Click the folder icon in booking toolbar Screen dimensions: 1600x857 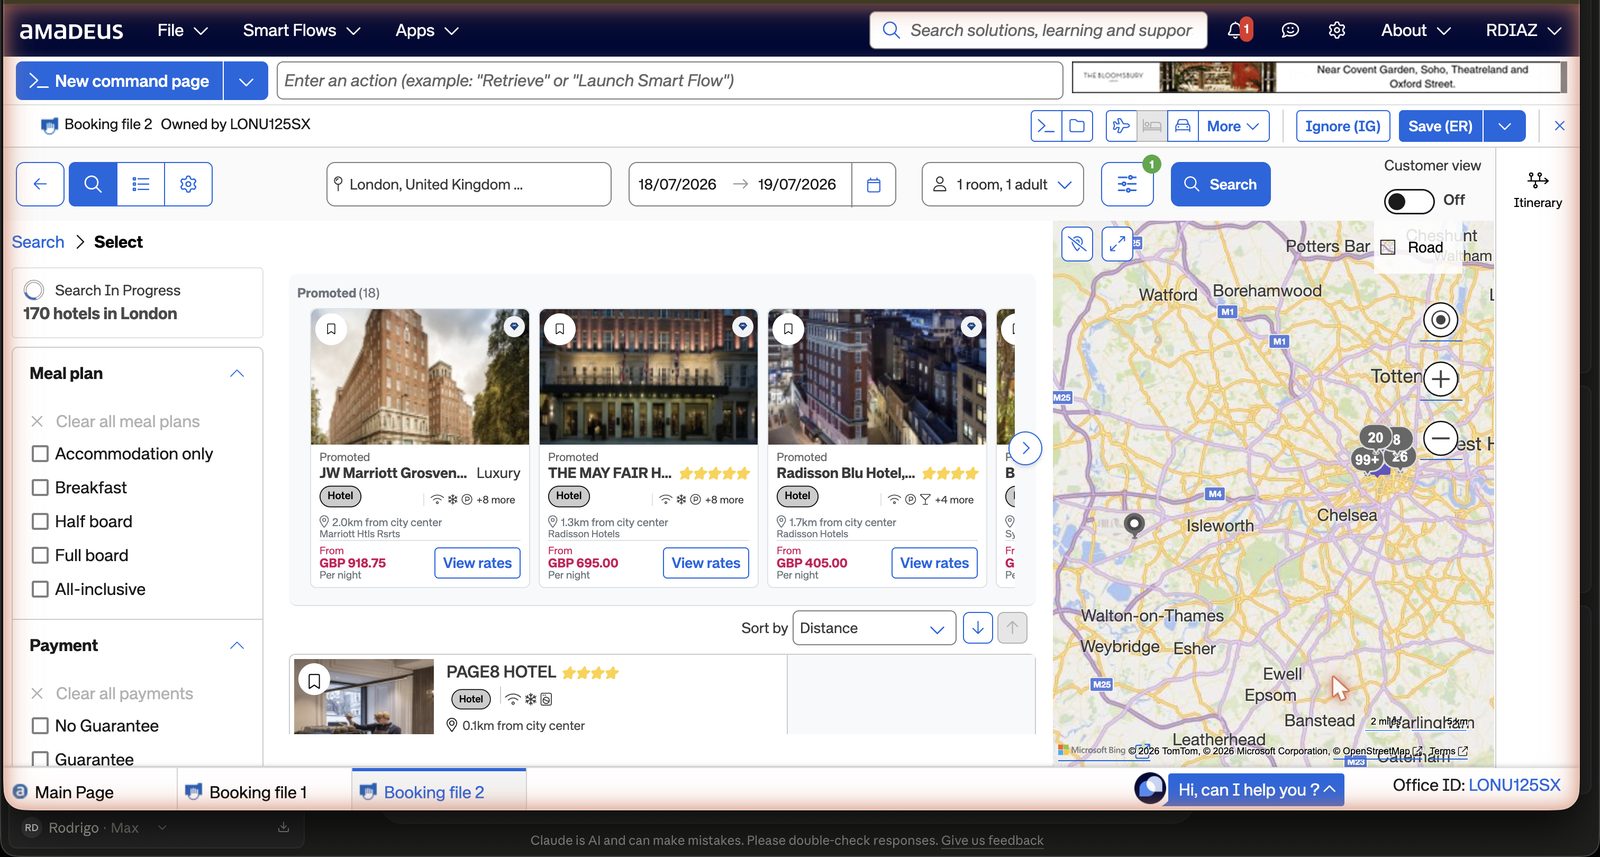pyautogui.click(x=1077, y=126)
